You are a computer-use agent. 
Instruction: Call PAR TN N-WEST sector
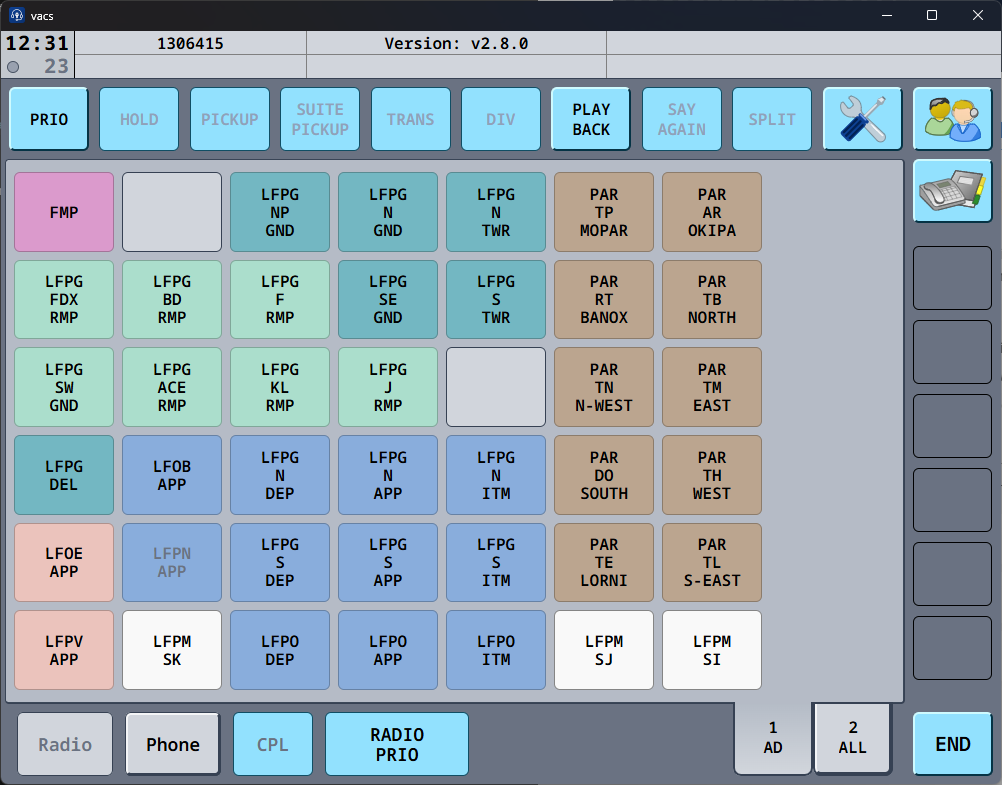(x=604, y=387)
